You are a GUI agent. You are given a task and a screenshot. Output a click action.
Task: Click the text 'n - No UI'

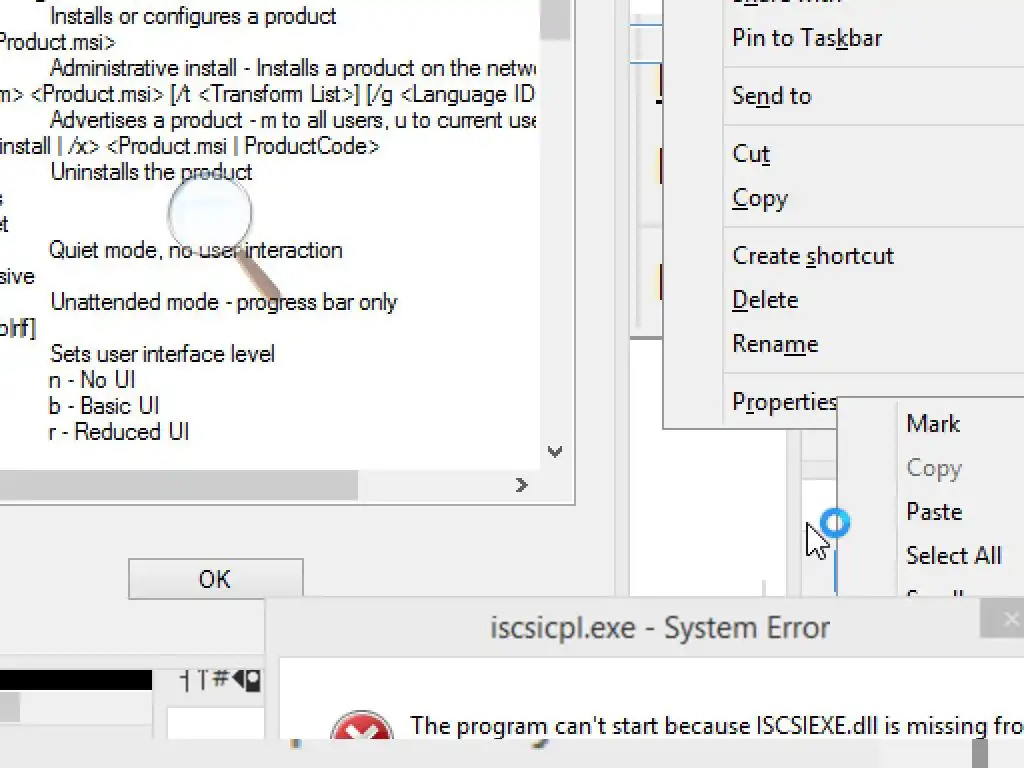pos(92,379)
